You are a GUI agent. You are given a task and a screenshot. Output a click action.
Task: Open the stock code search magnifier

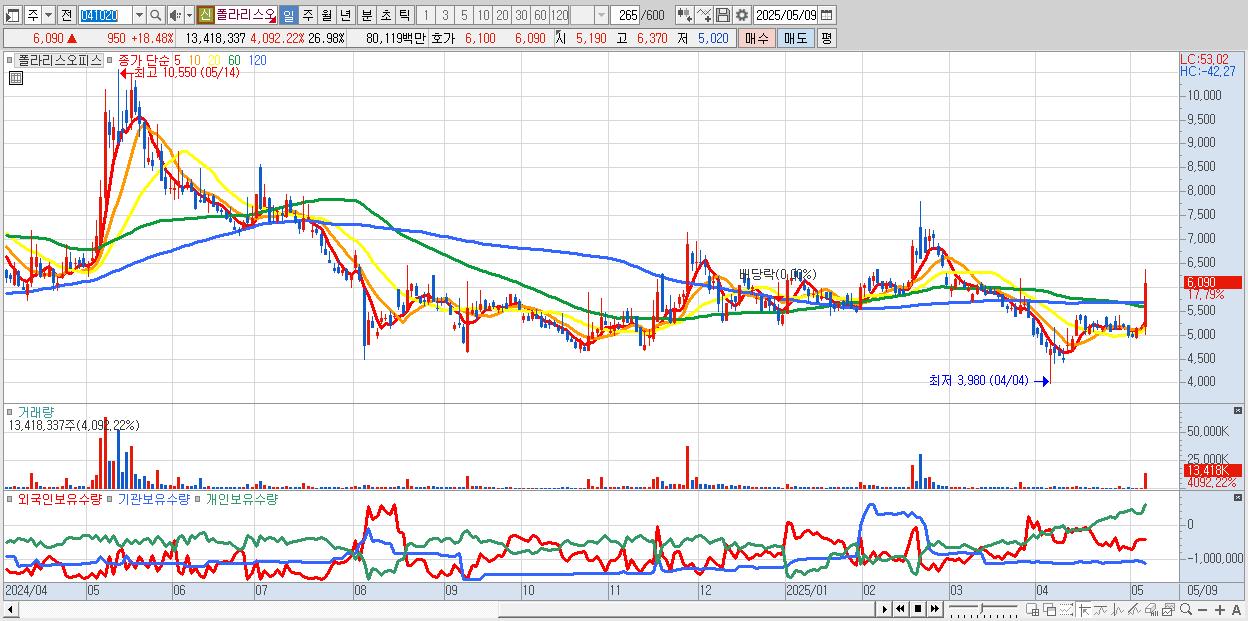(x=155, y=15)
